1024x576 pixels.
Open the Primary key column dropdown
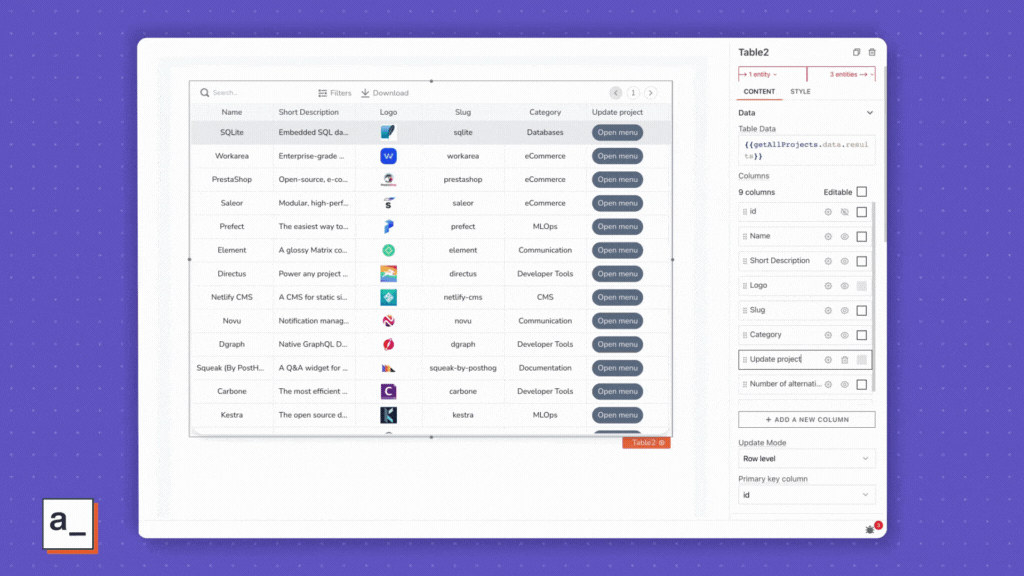coord(806,495)
